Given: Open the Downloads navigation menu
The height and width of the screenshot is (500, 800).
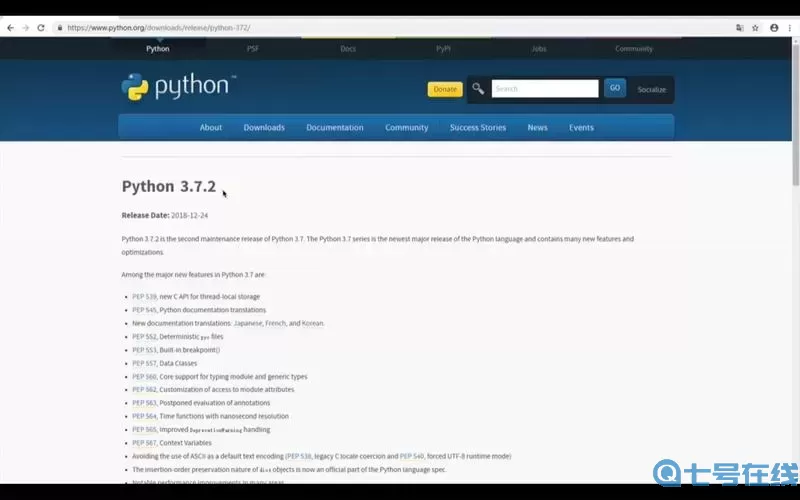Looking at the screenshot, I should tap(264, 128).
